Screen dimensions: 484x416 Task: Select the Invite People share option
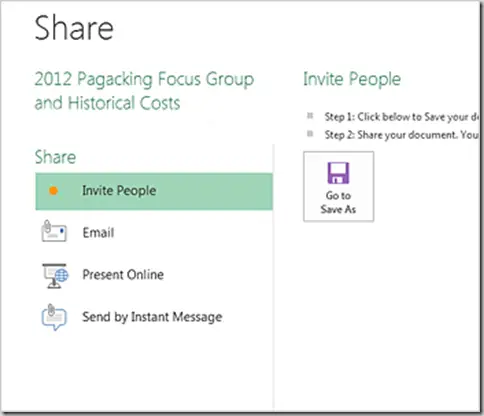click(x=154, y=191)
